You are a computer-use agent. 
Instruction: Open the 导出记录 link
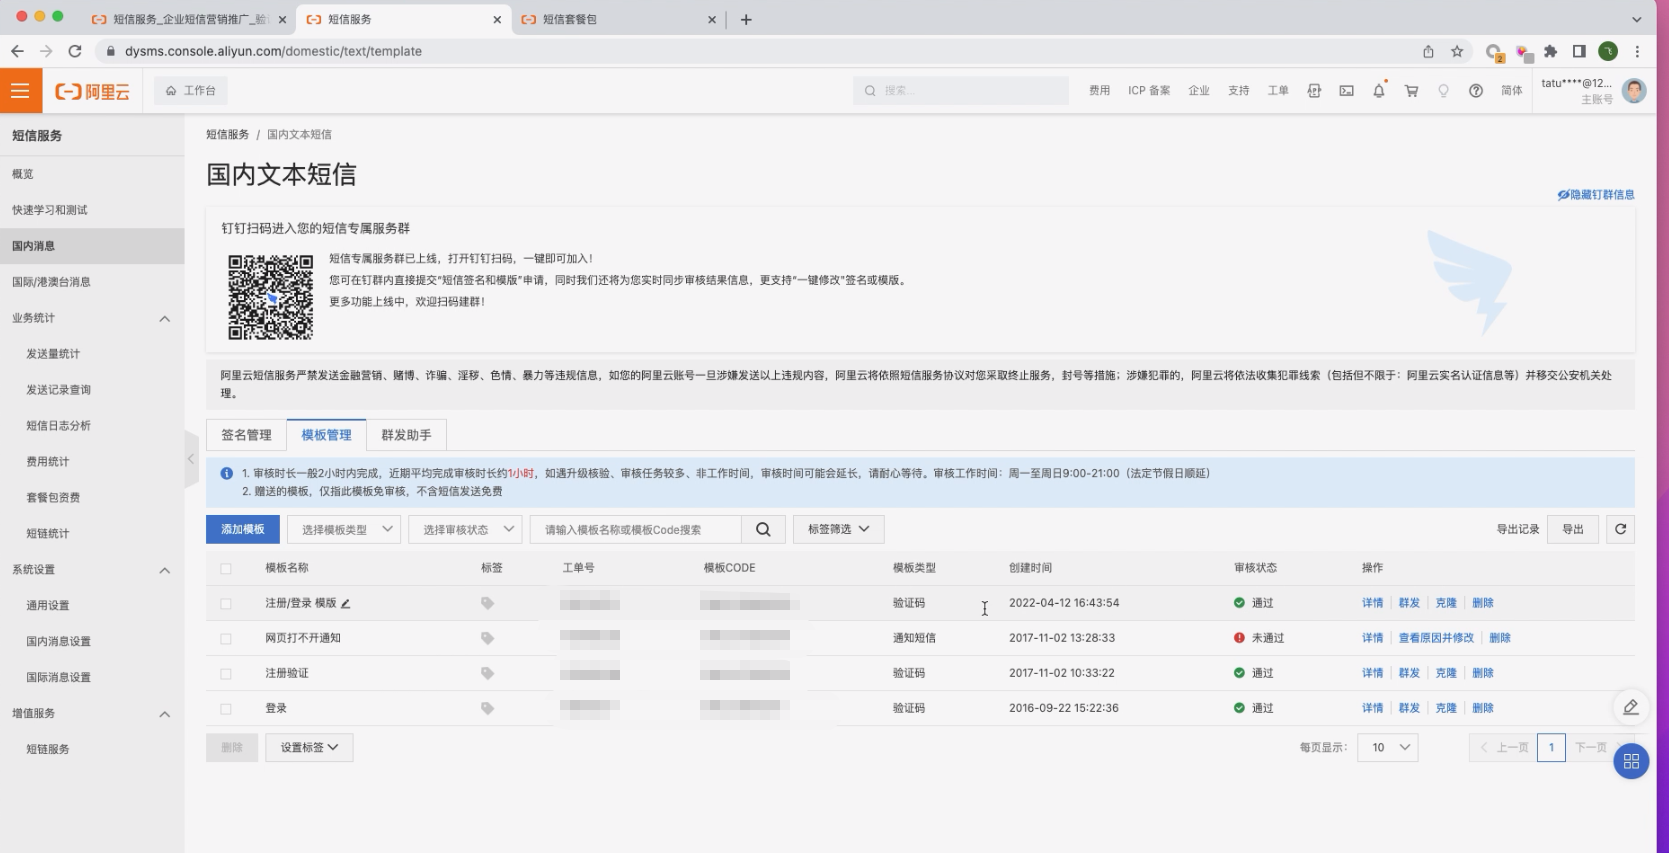1518,530
